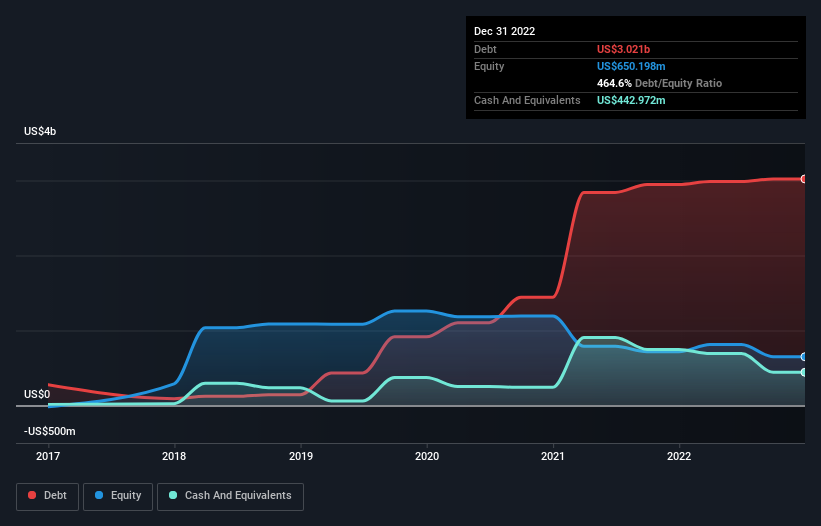This screenshot has width=821, height=526.
Task: Click the Dec 31 2022 tooltip date
Action: [504, 31]
